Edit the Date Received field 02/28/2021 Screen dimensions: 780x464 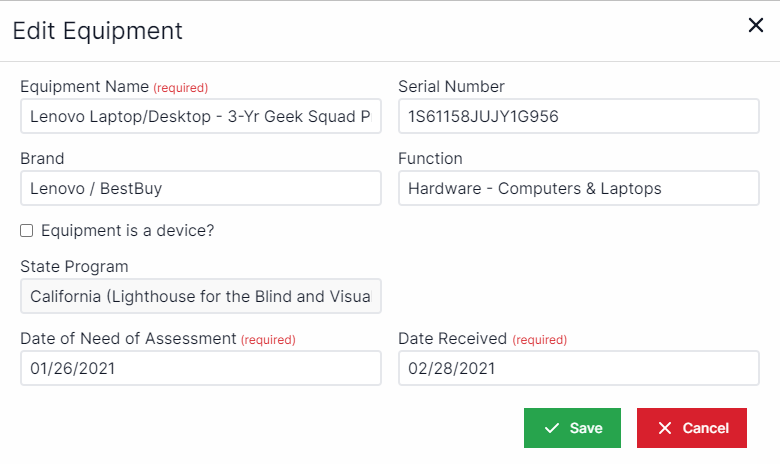pyautogui.click(x=578, y=368)
